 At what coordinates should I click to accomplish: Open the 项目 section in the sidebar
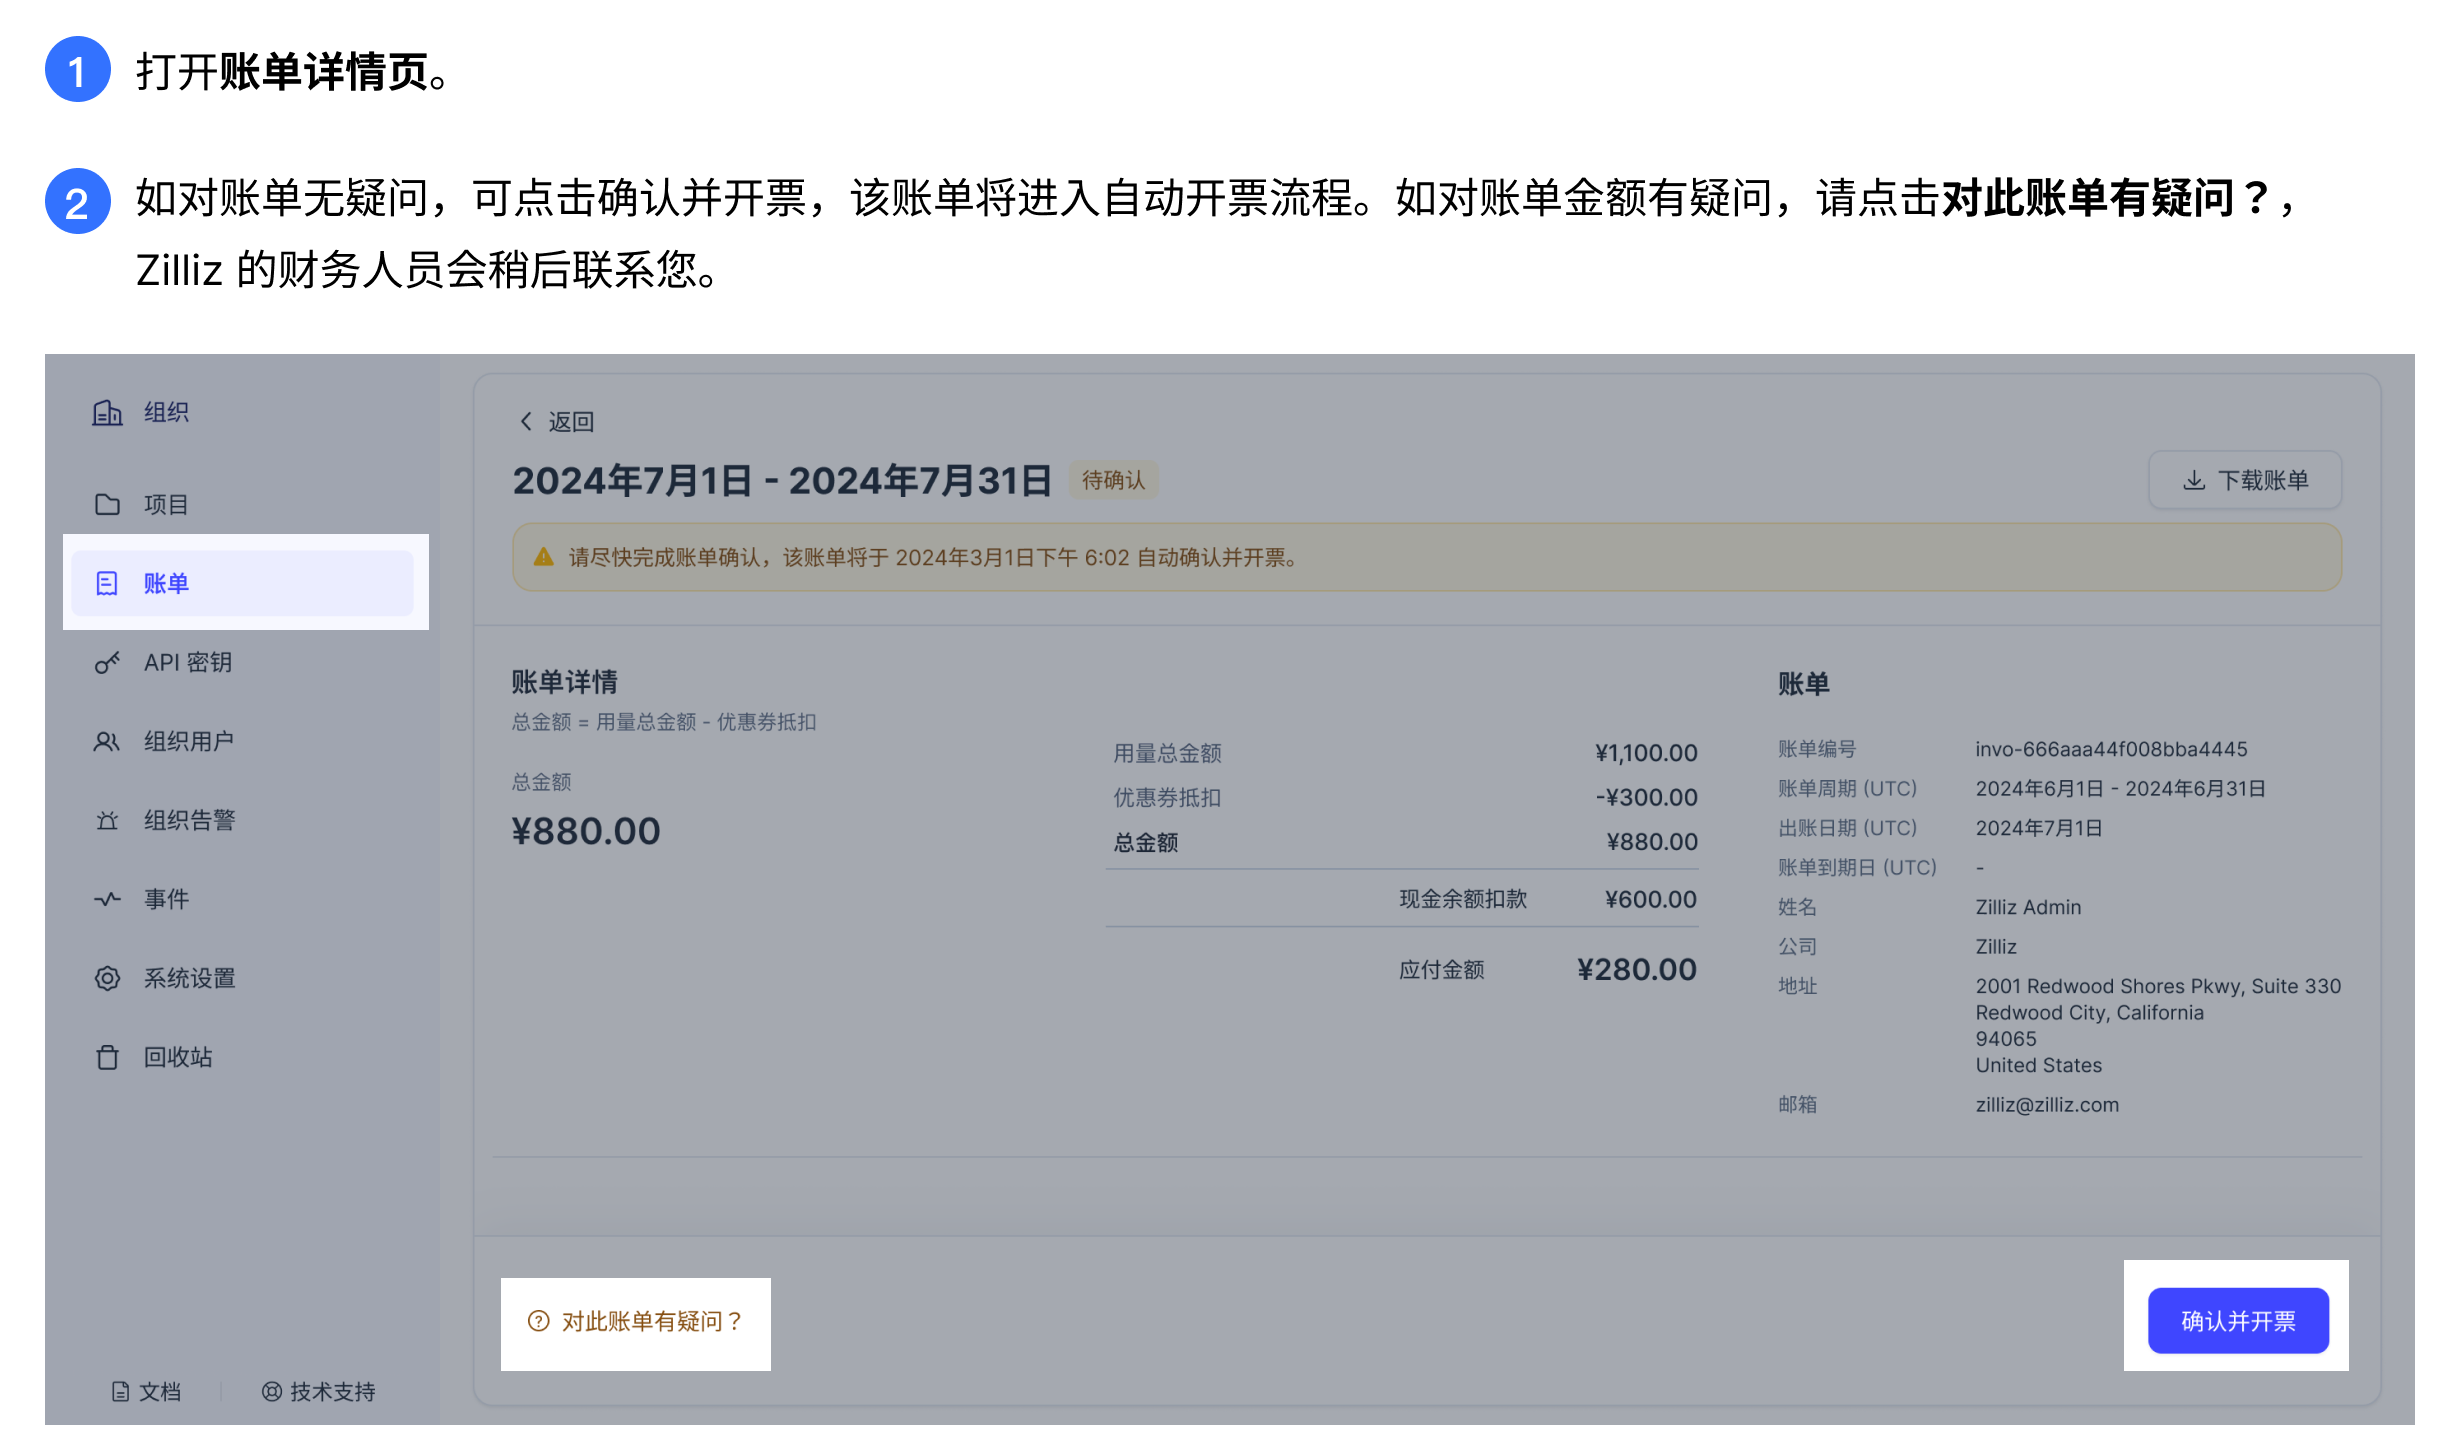click(165, 504)
